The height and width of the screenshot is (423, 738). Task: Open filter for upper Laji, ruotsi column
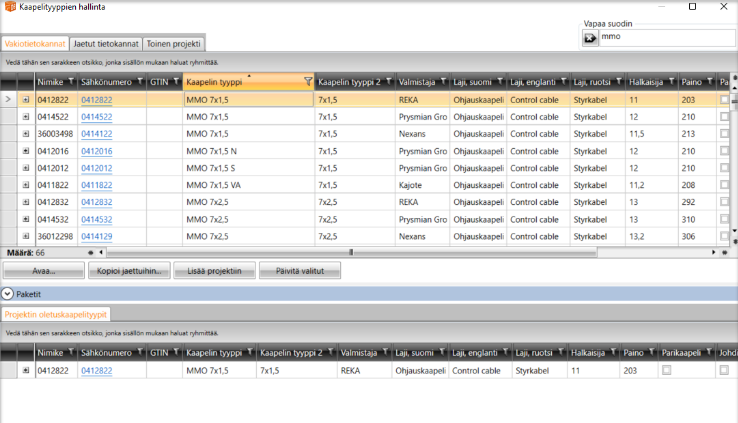619,81
